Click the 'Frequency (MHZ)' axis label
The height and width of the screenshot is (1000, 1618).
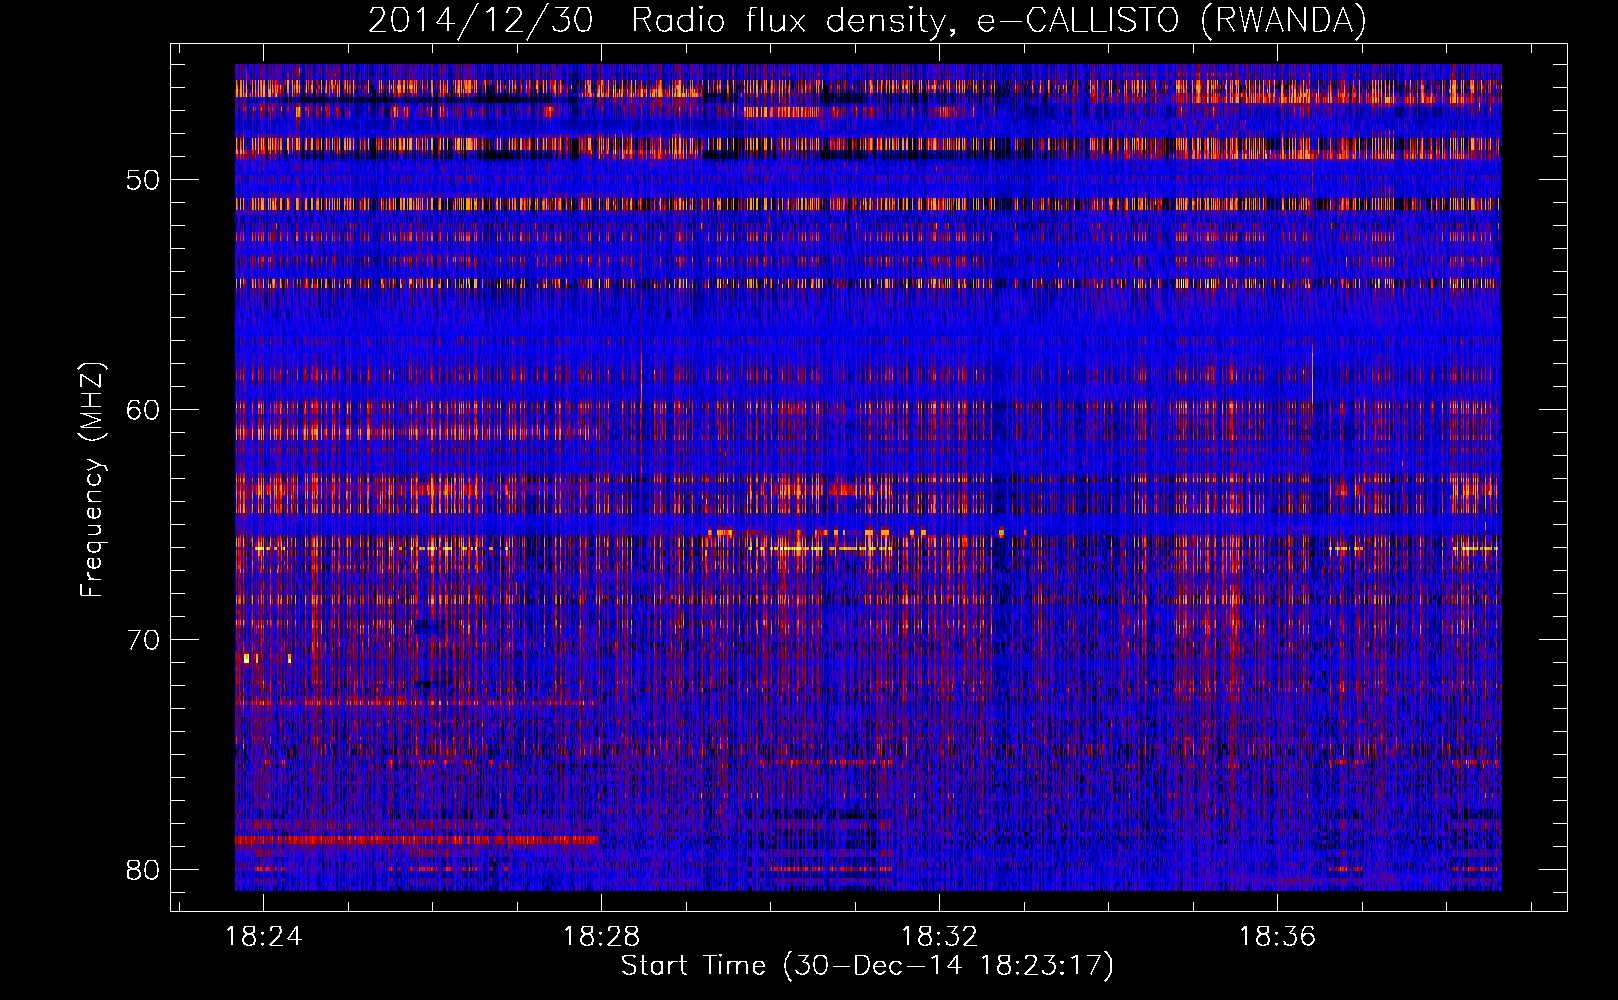(92, 480)
